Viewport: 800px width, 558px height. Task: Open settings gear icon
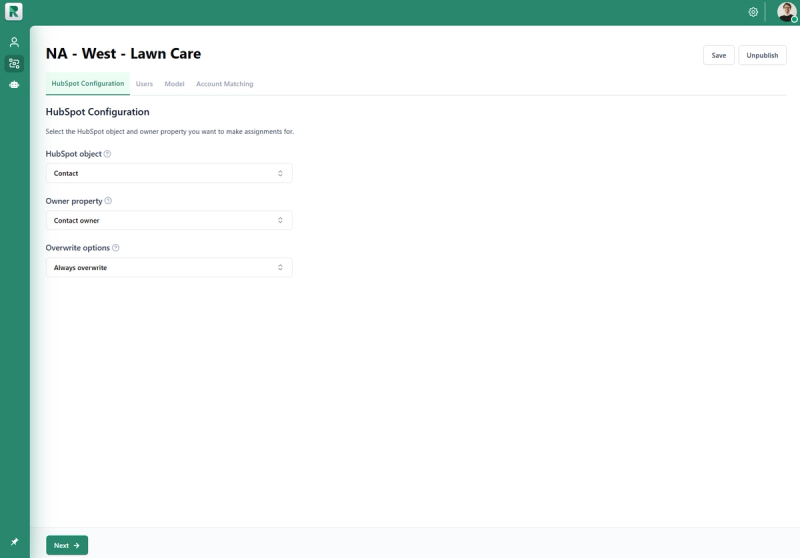click(x=753, y=12)
